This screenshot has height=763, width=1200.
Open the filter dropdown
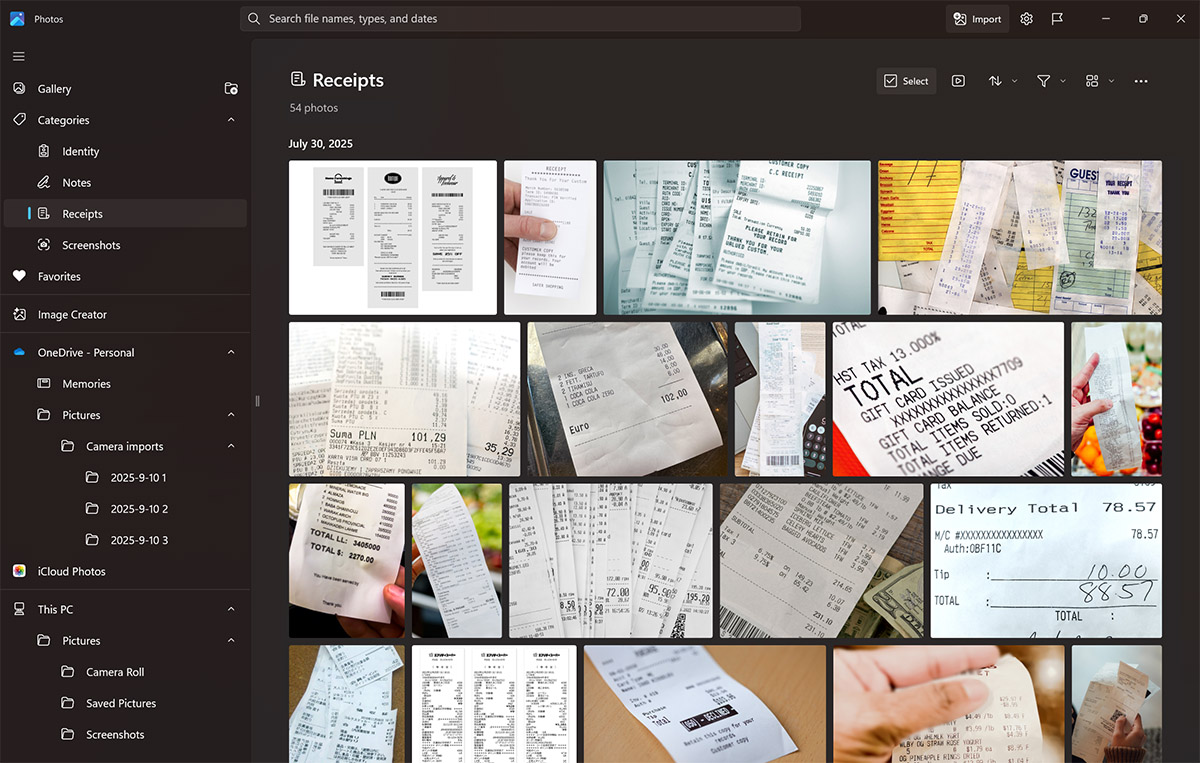[1050, 81]
